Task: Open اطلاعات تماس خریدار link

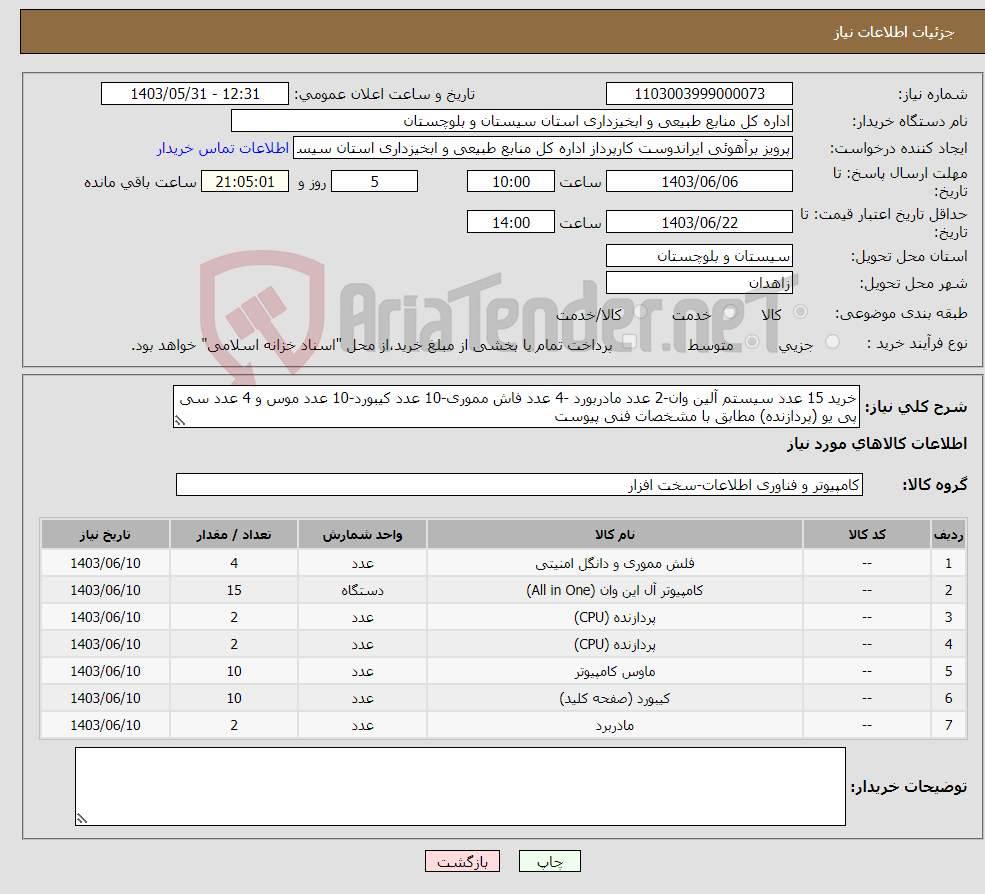Action: (x=223, y=148)
